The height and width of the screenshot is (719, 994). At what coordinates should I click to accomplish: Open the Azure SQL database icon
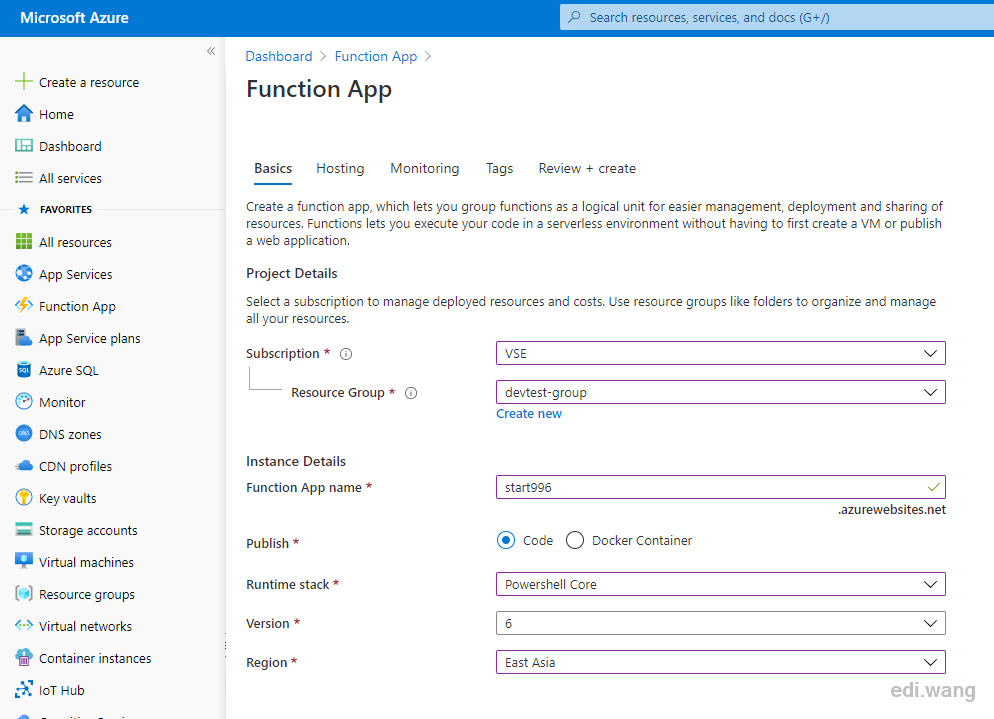click(23, 370)
